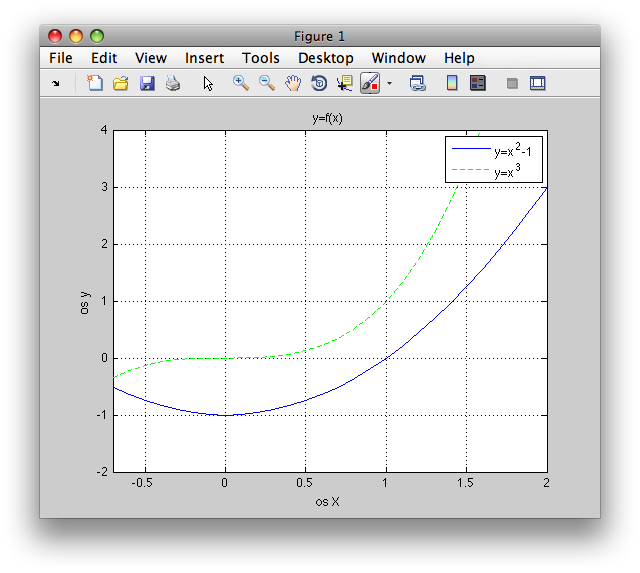Click the red close window button
This screenshot has height=573, width=640.
click(x=55, y=36)
